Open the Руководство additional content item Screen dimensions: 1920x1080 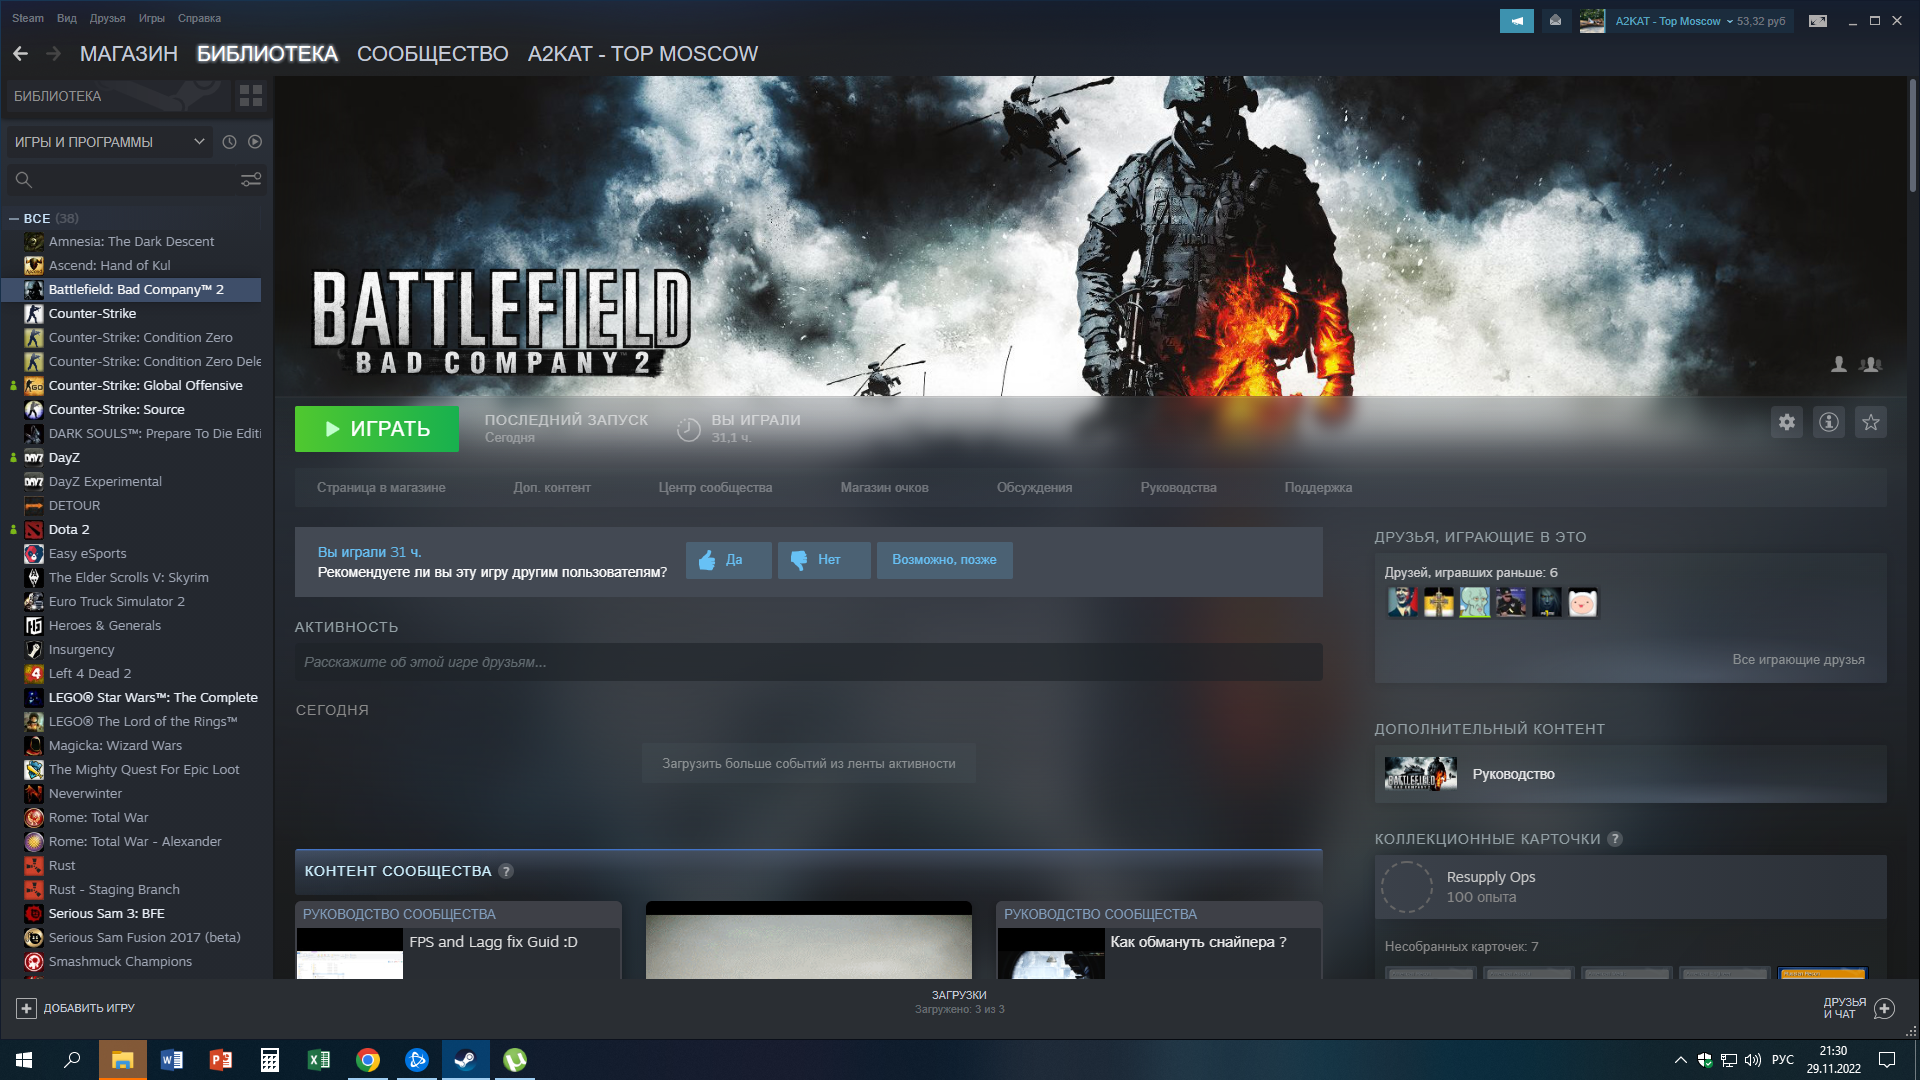pyautogui.click(x=1630, y=774)
